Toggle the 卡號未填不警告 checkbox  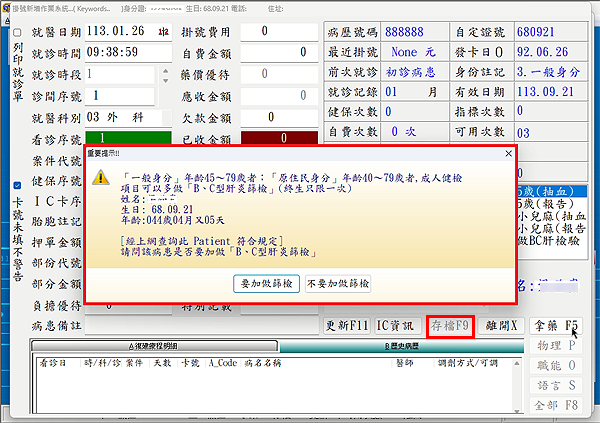tap(17, 186)
